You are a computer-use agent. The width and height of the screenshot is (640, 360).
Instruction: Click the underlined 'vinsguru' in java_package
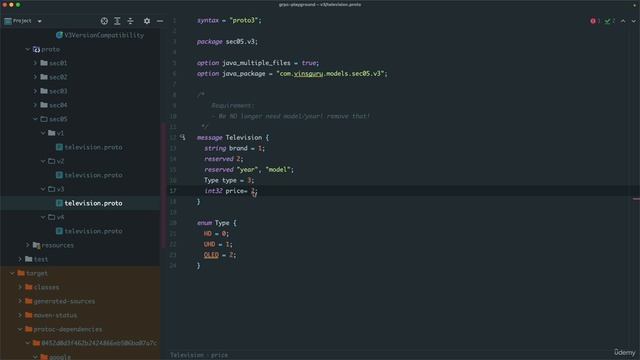308,73
